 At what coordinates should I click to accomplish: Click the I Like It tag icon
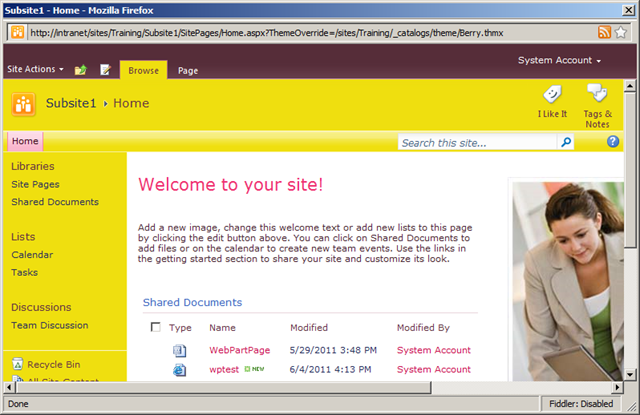[x=552, y=94]
